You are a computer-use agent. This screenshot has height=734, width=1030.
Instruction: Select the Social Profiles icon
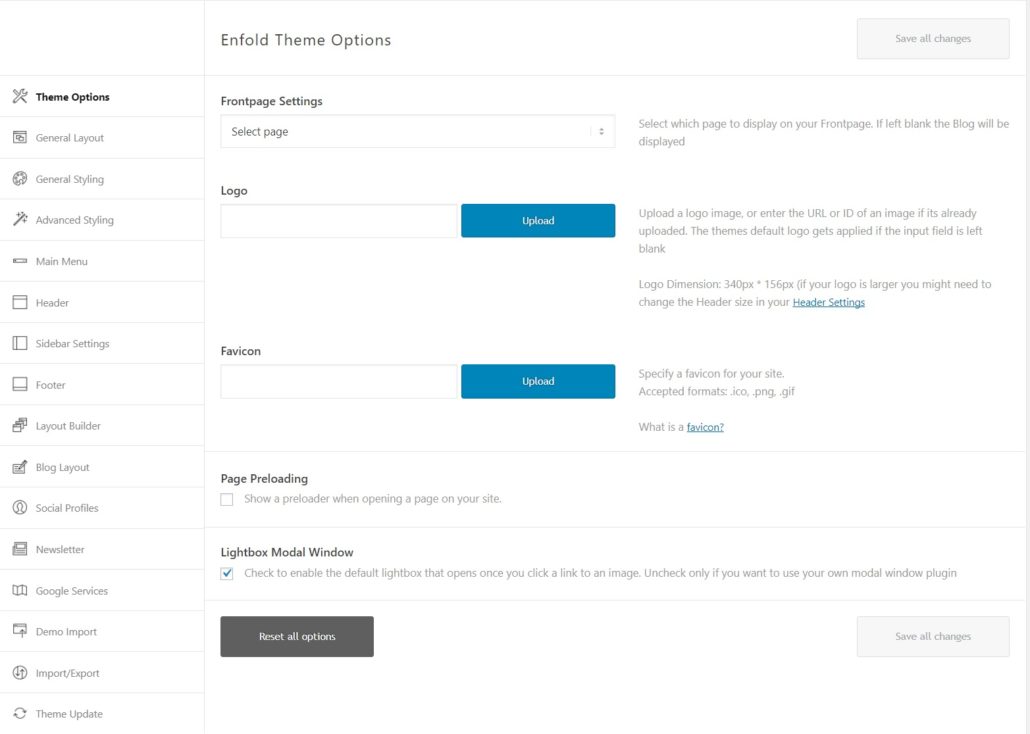(20, 507)
